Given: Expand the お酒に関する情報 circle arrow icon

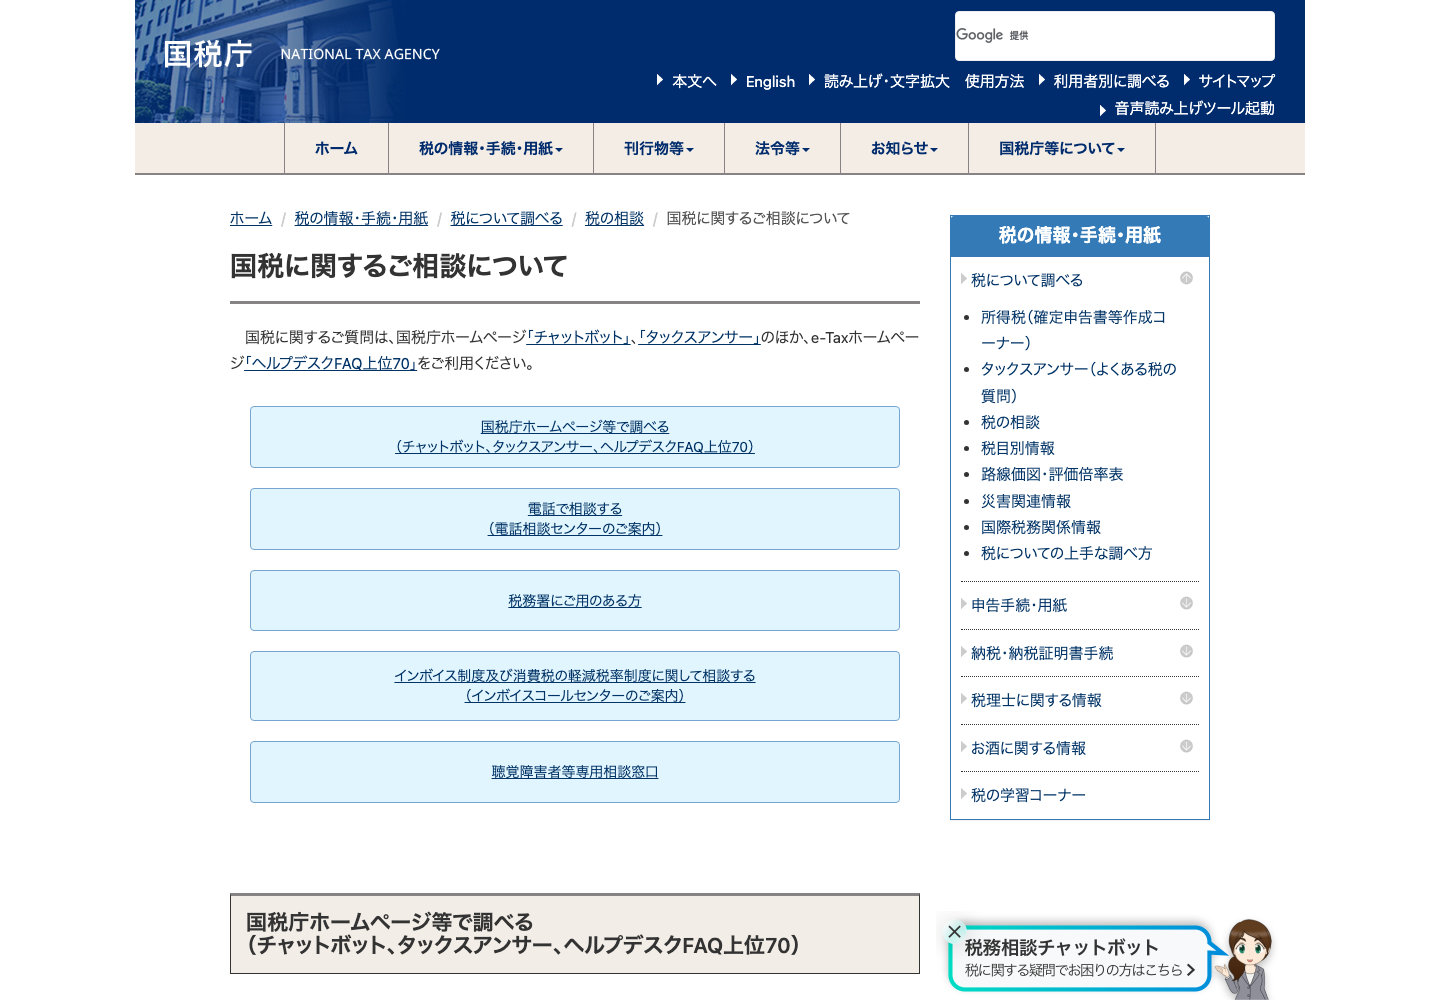Looking at the screenshot, I should tap(1186, 746).
